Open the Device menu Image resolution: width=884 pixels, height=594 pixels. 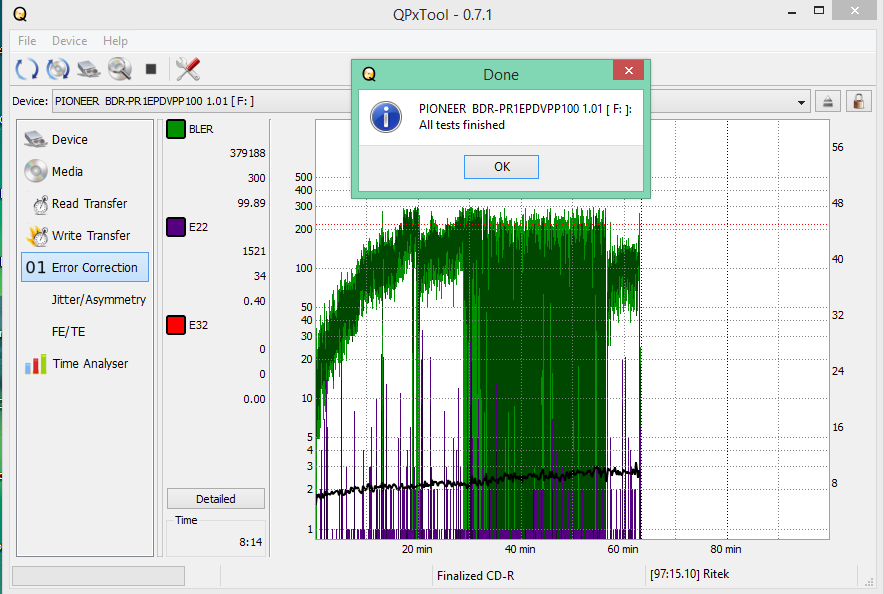pos(69,41)
